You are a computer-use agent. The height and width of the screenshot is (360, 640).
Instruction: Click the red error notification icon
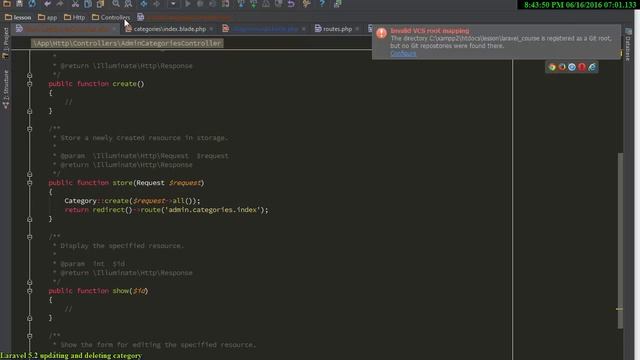(381, 33)
